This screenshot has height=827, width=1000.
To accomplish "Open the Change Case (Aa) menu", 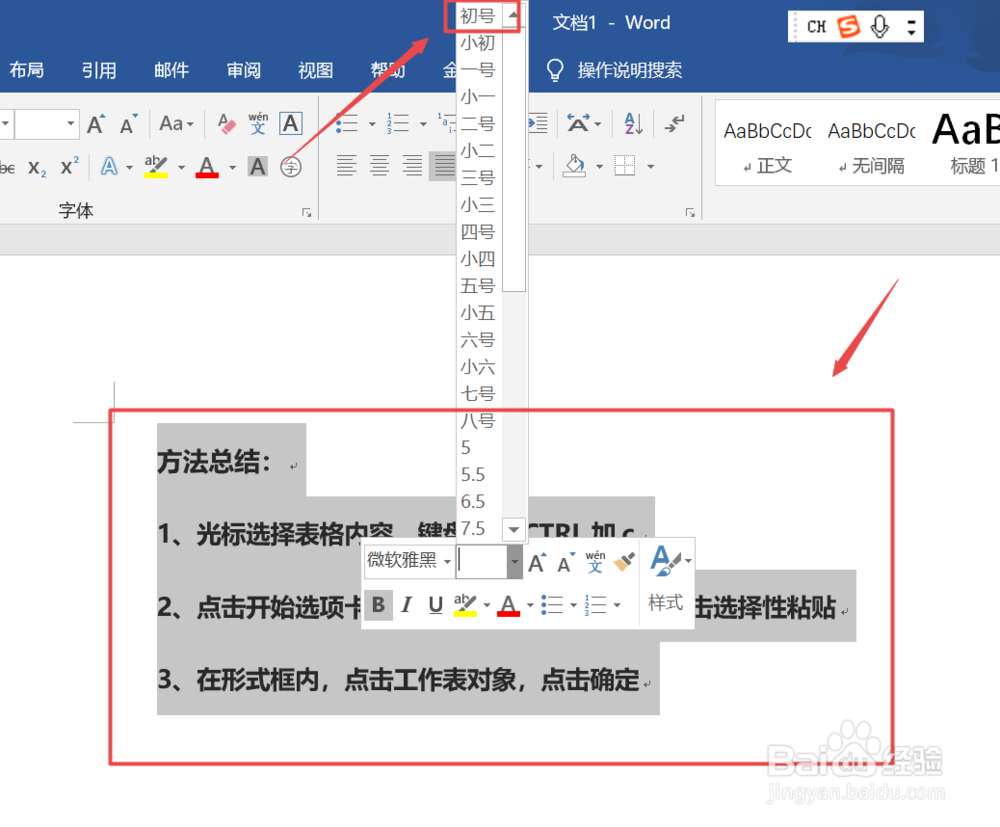I will coord(176,124).
